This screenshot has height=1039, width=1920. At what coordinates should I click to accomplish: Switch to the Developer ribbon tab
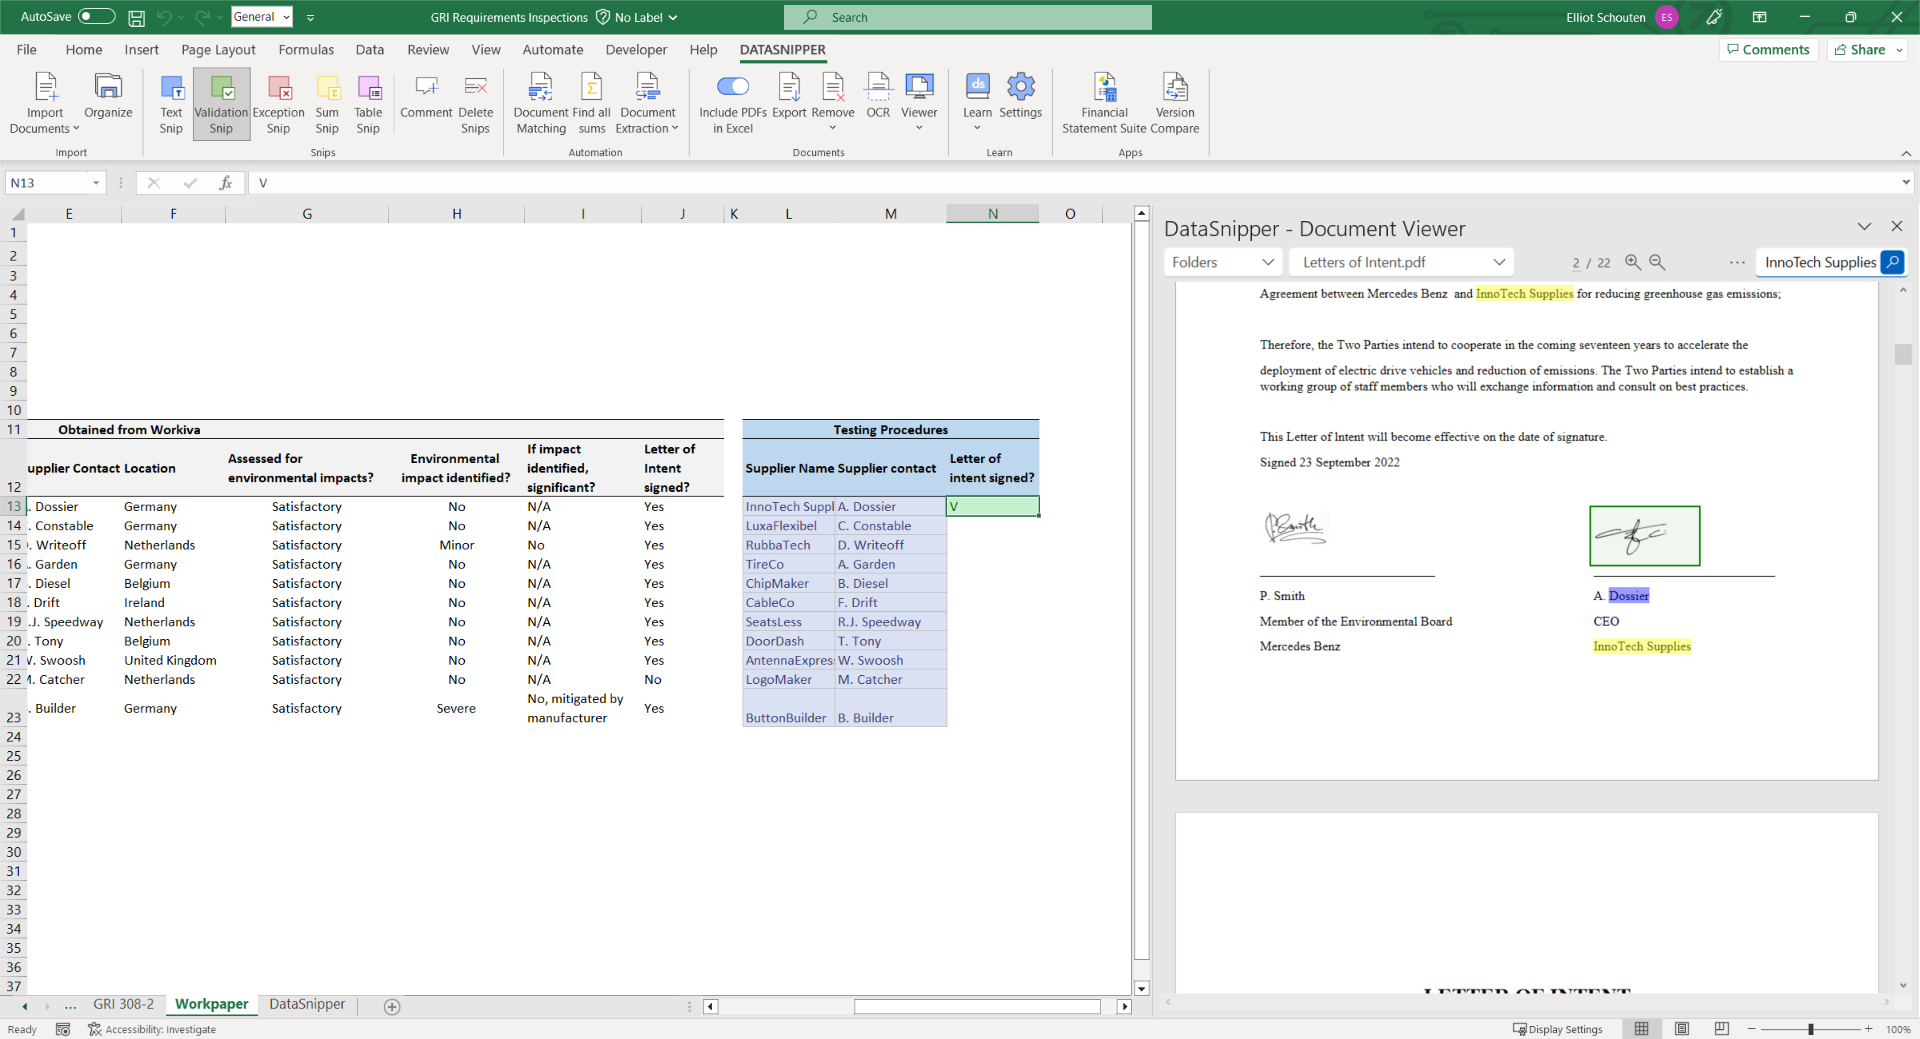pos(636,50)
